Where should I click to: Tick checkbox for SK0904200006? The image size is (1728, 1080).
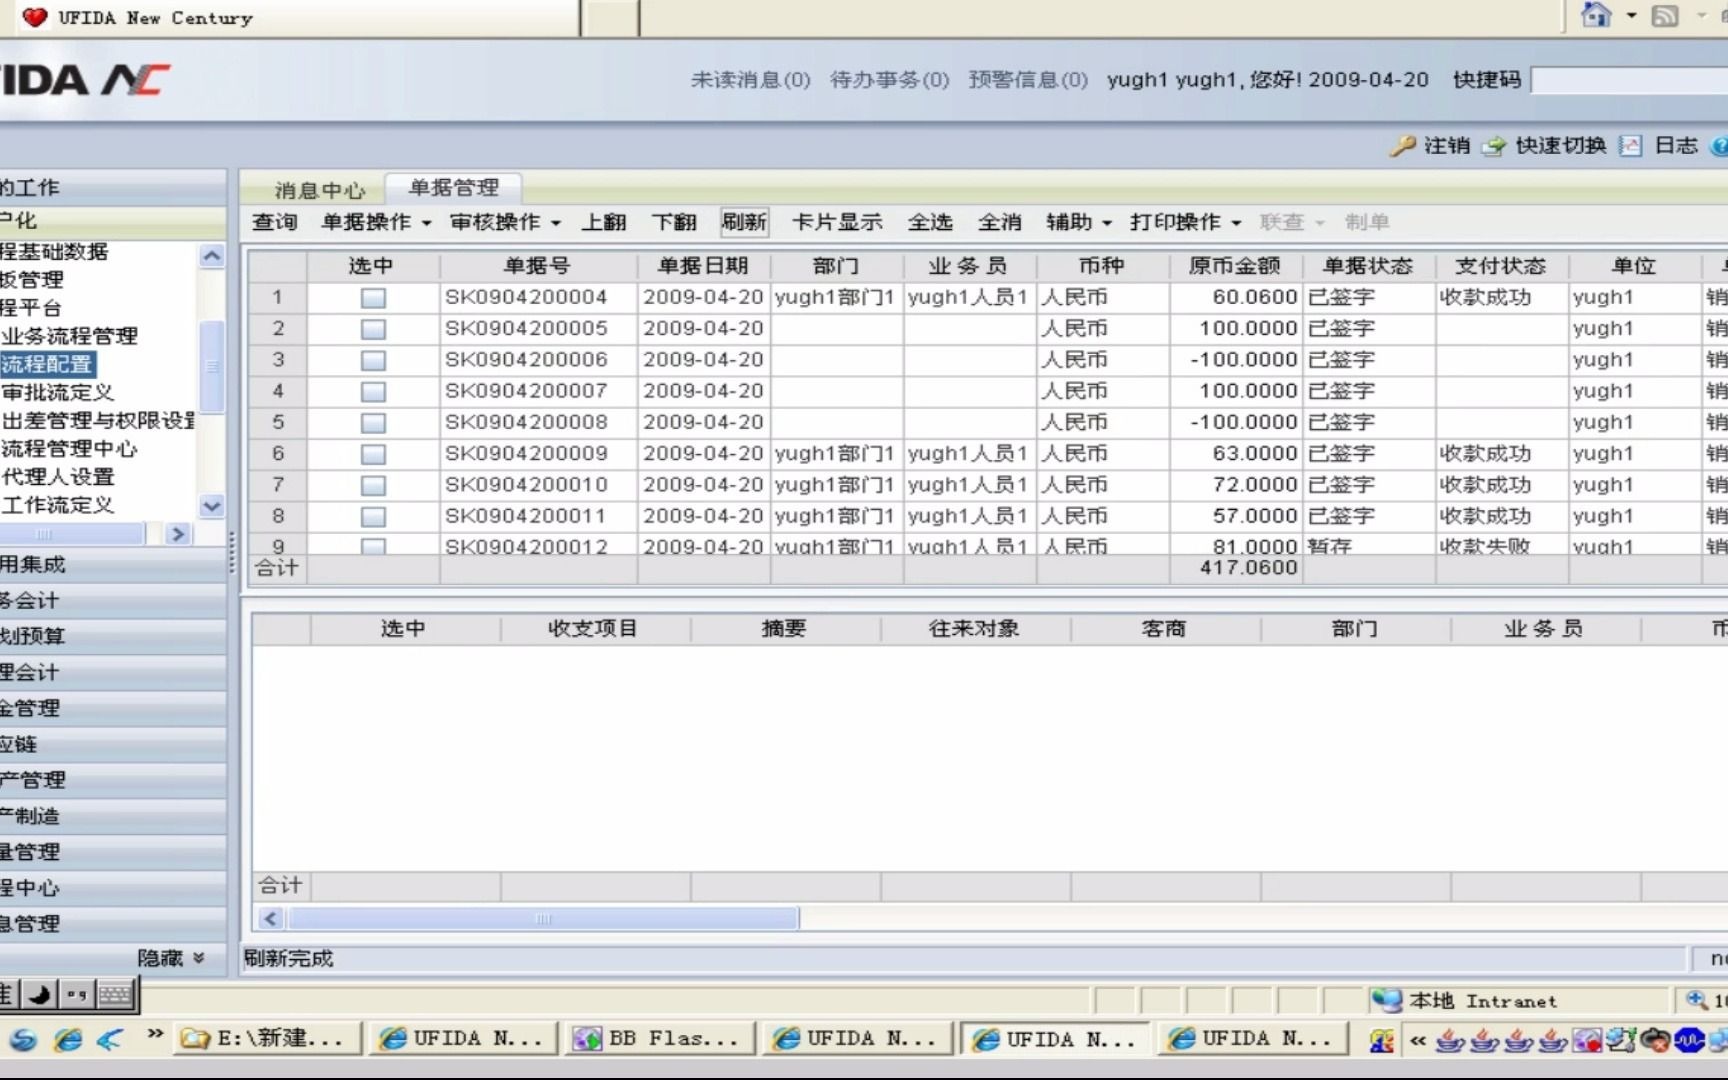(x=373, y=360)
